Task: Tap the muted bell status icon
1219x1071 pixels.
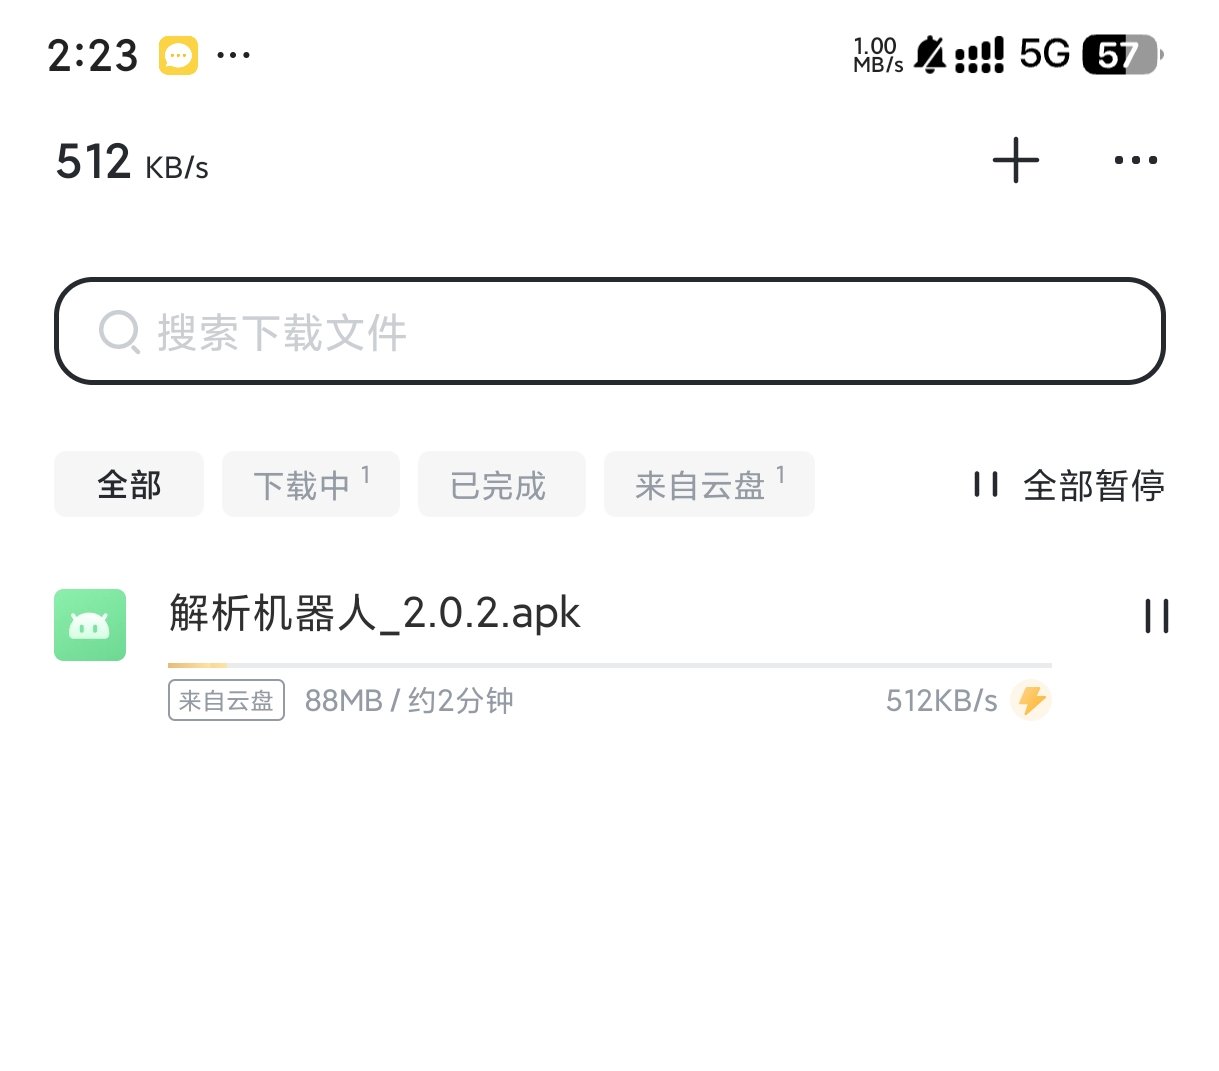Action: click(x=930, y=55)
